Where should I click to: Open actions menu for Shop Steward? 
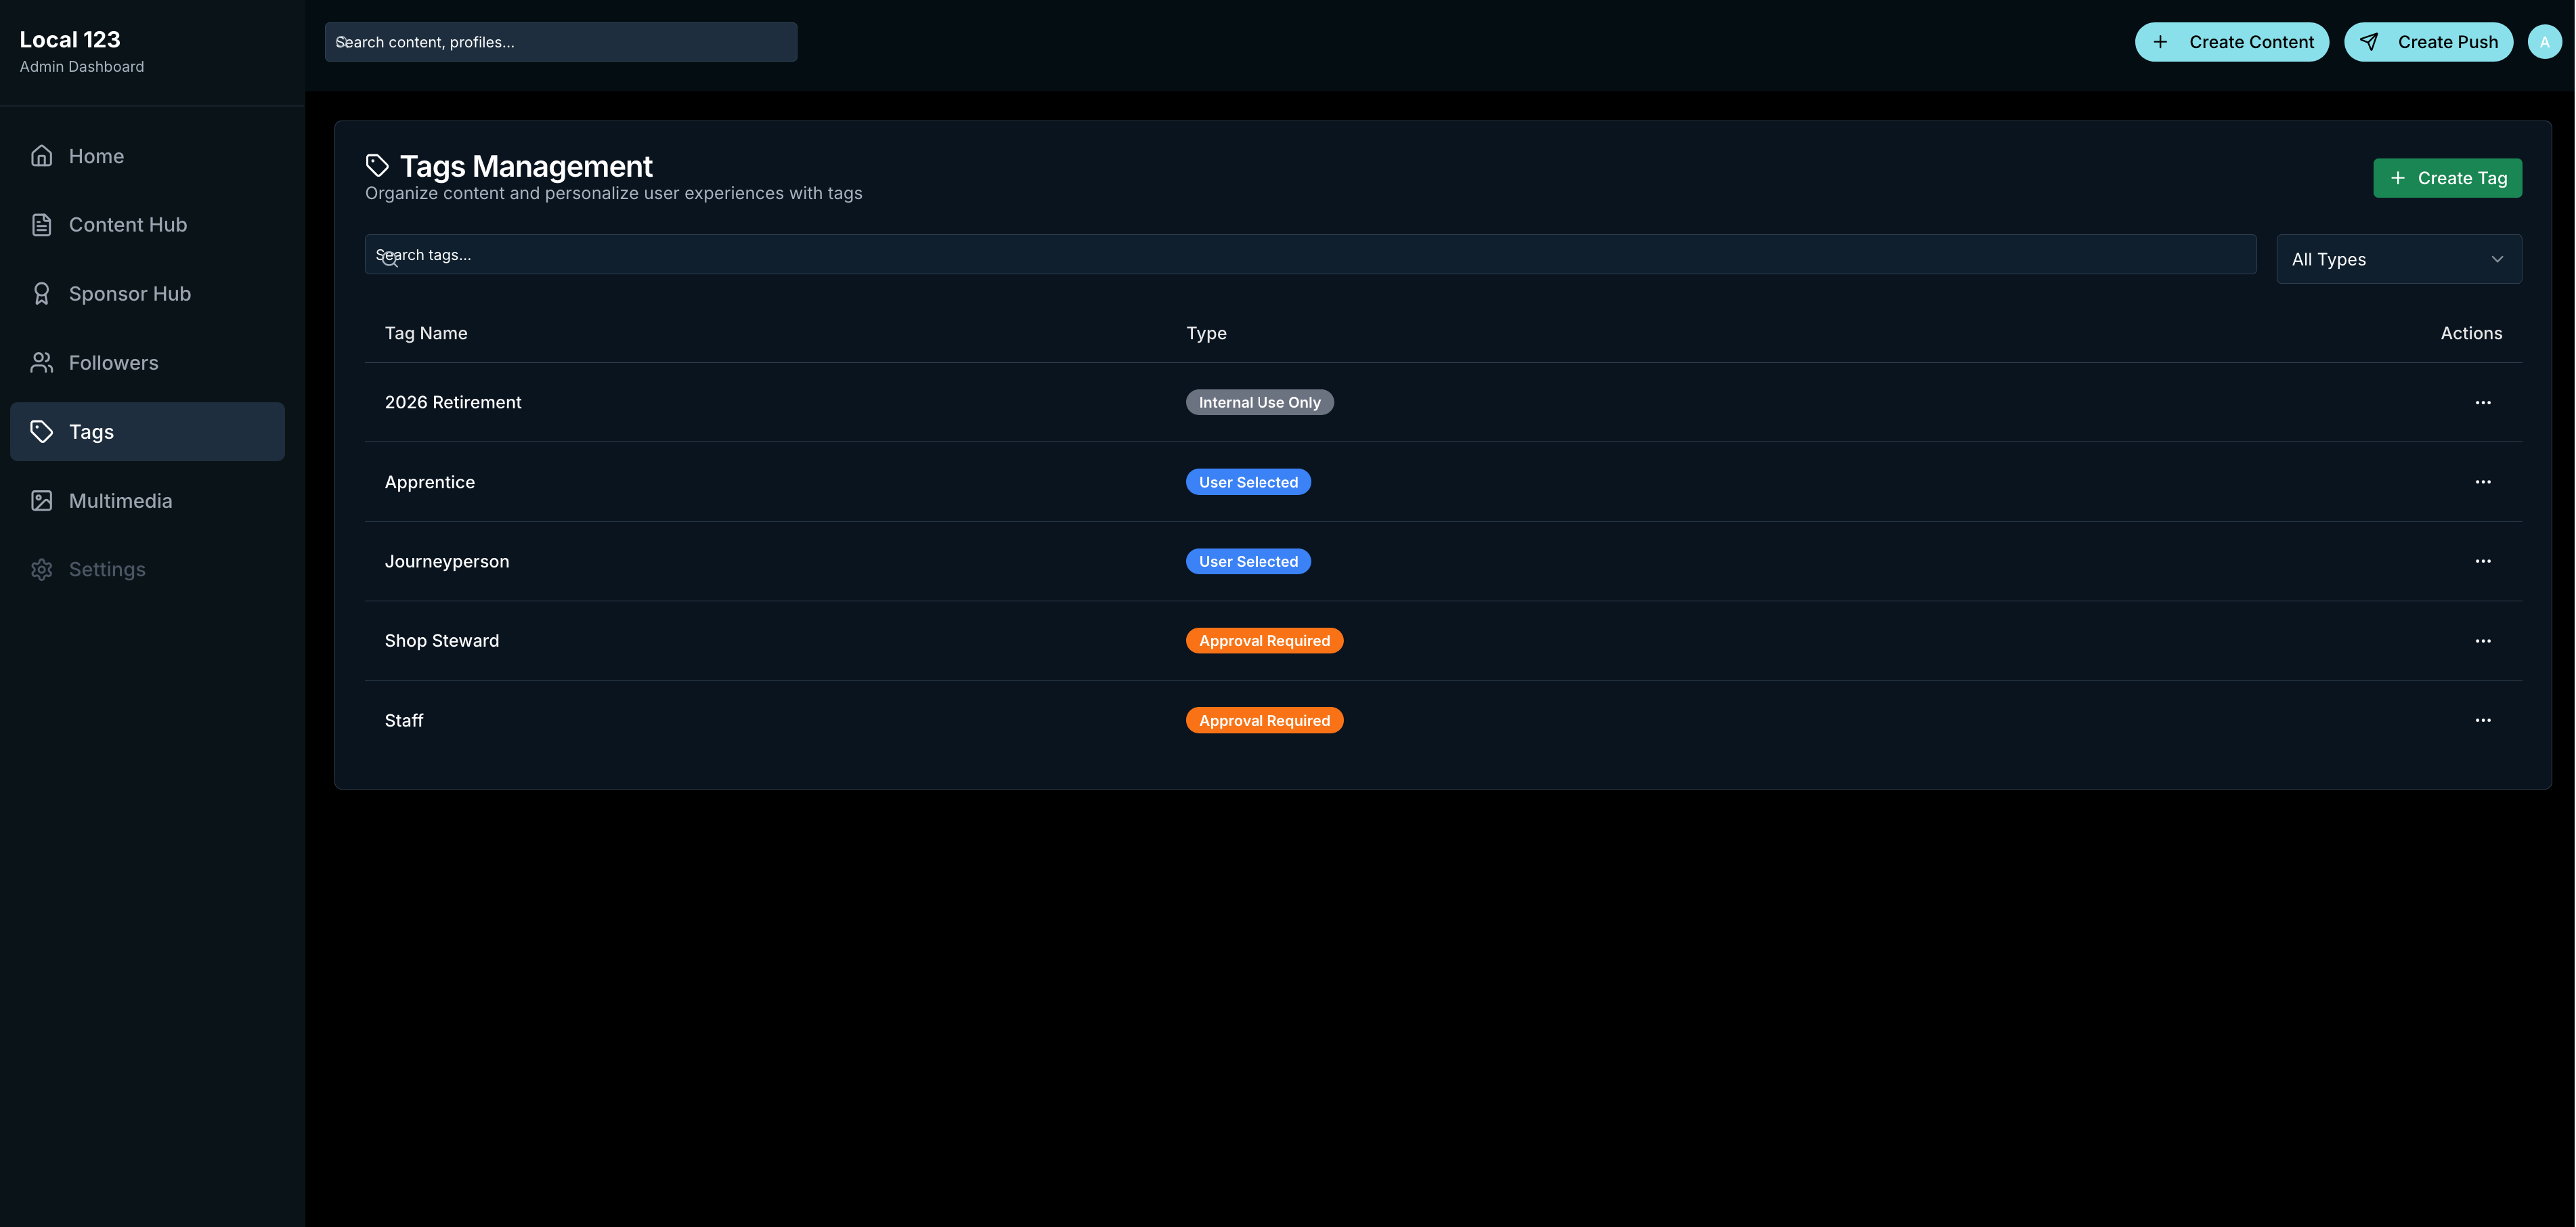click(2484, 640)
